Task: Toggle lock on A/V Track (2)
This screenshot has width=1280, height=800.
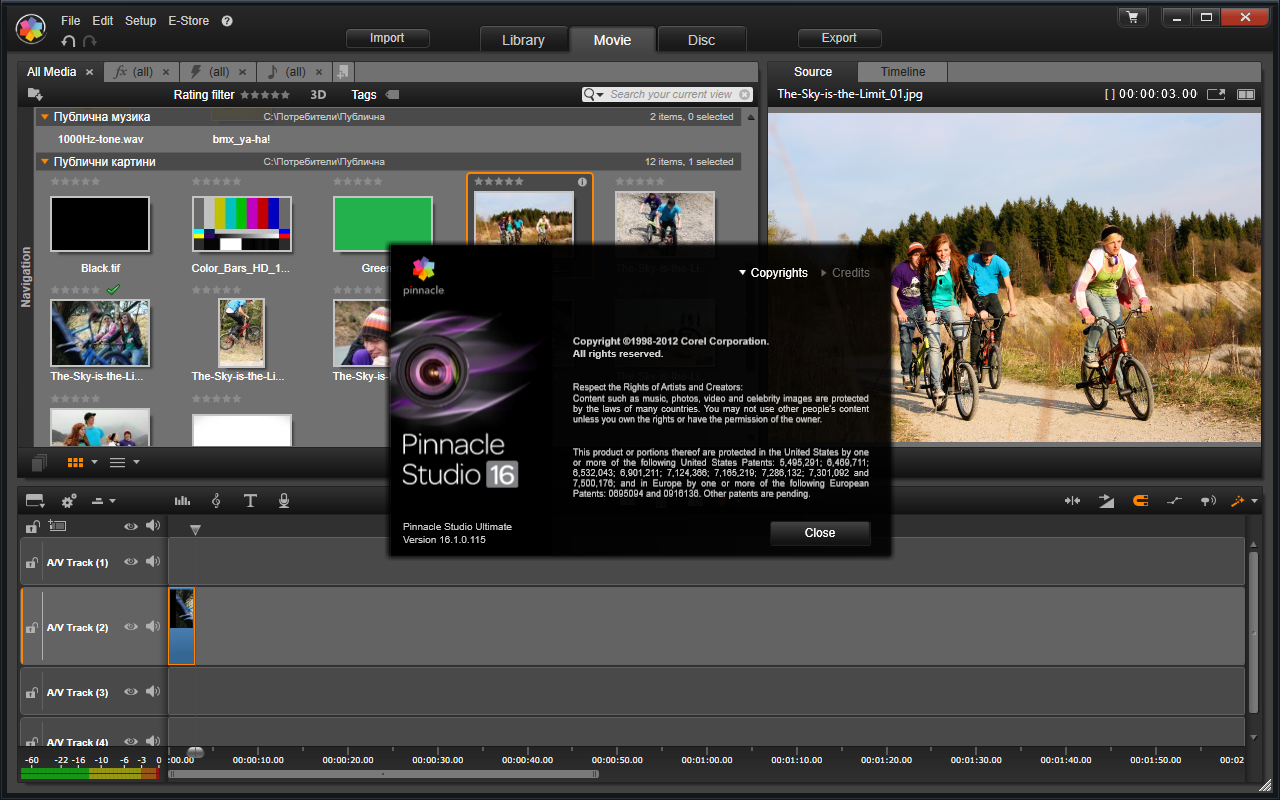Action: tap(32, 628)
